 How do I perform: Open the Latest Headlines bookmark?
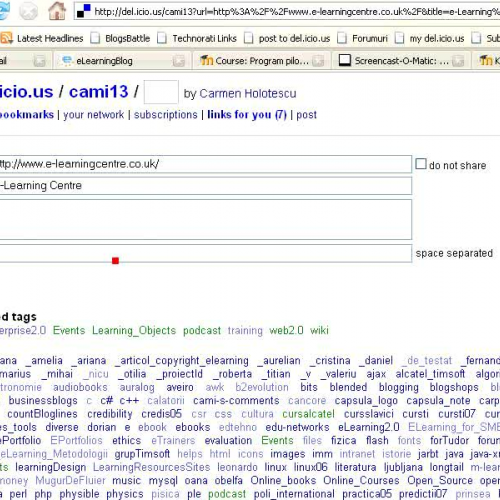point(50,39)
